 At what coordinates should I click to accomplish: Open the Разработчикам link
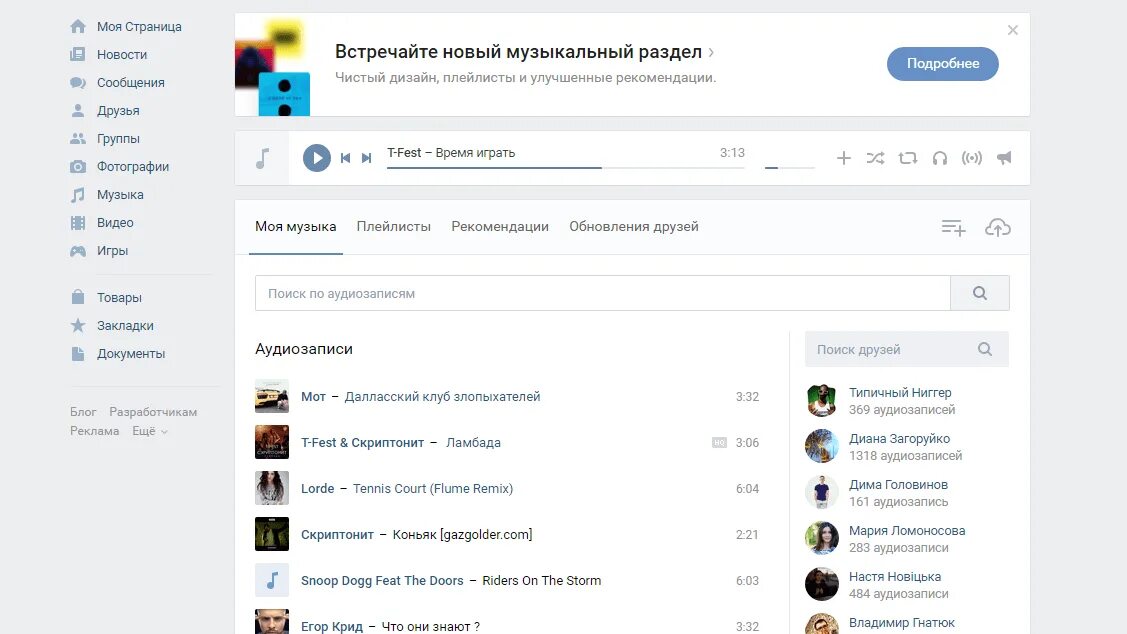point(153,412)
